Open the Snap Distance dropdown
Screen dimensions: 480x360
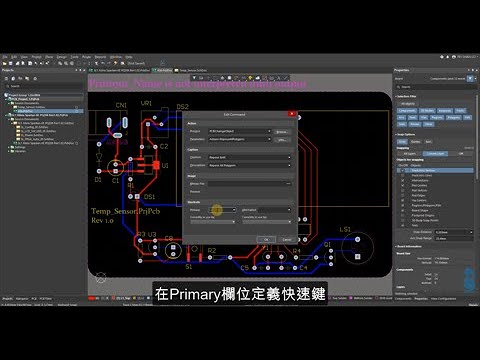coord(471,232)
